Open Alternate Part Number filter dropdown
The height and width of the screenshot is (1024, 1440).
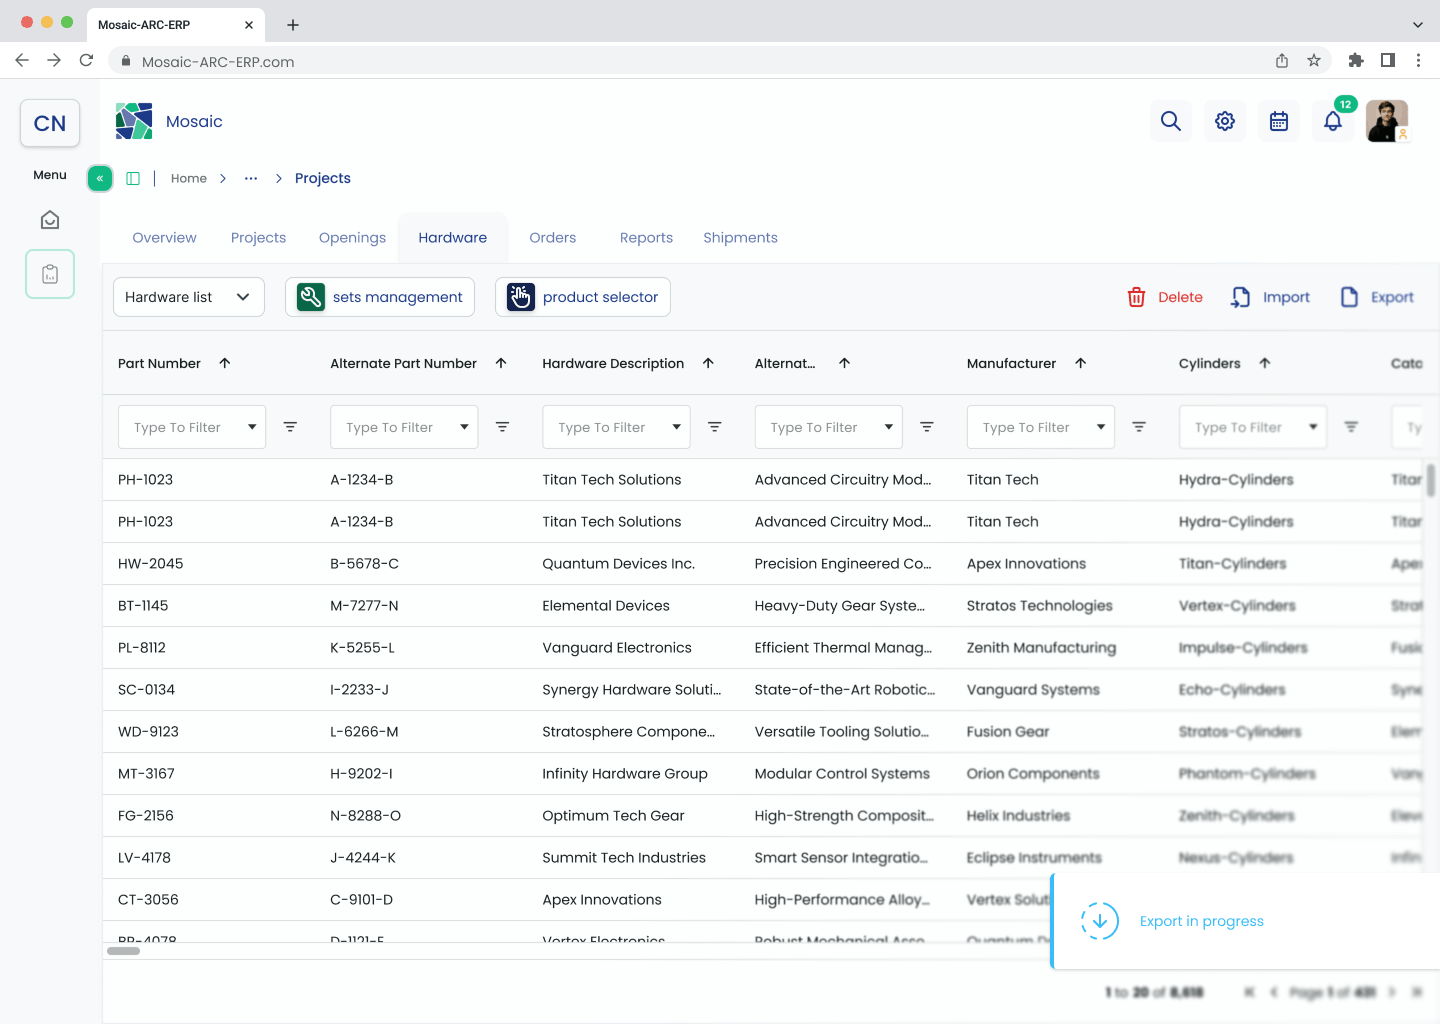coord(404,427)
